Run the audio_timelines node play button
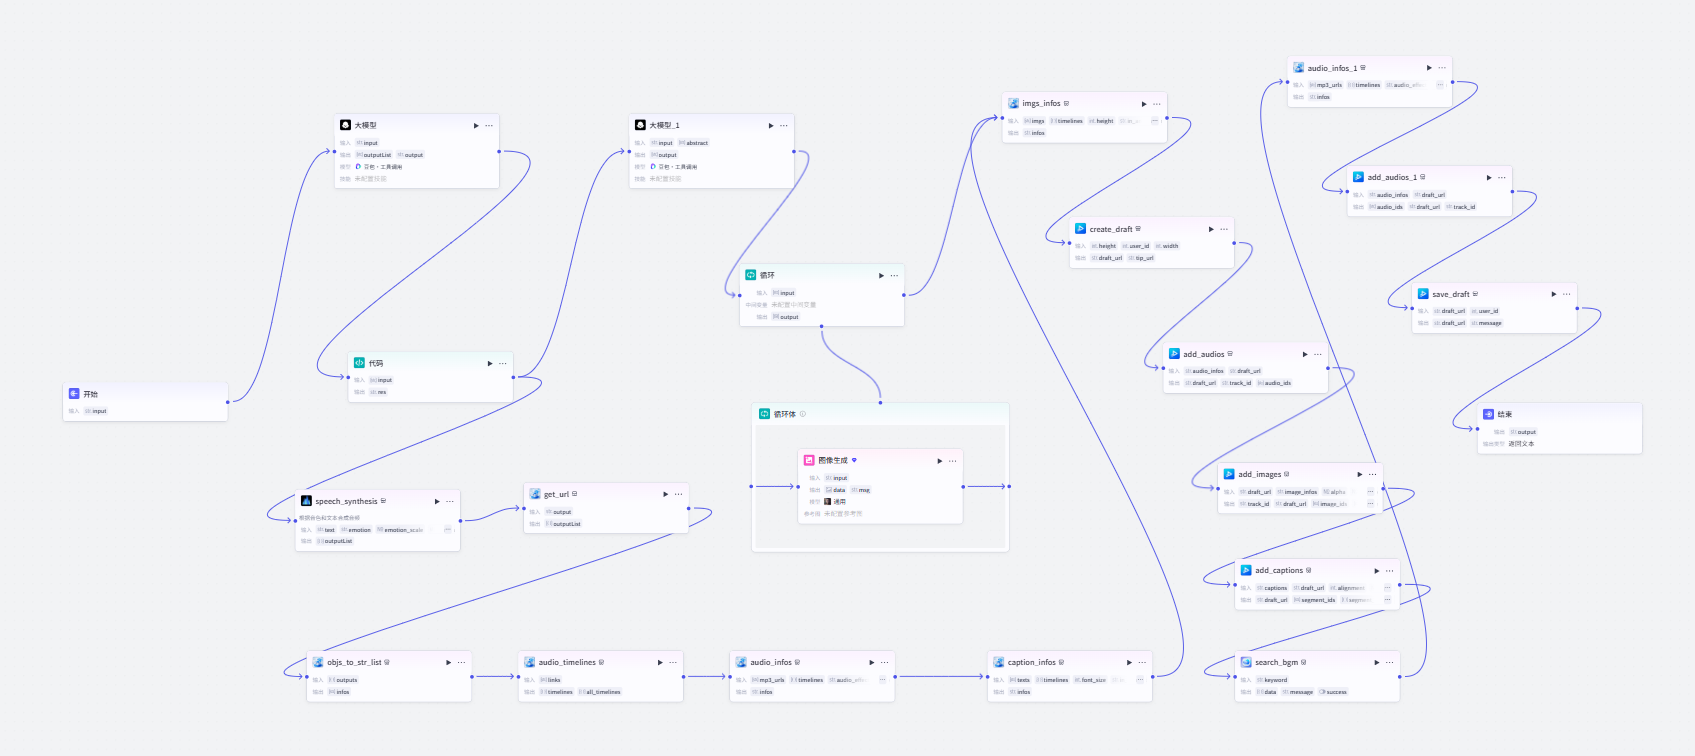Viewport: 1695px width, 756px height. (660, 662)
